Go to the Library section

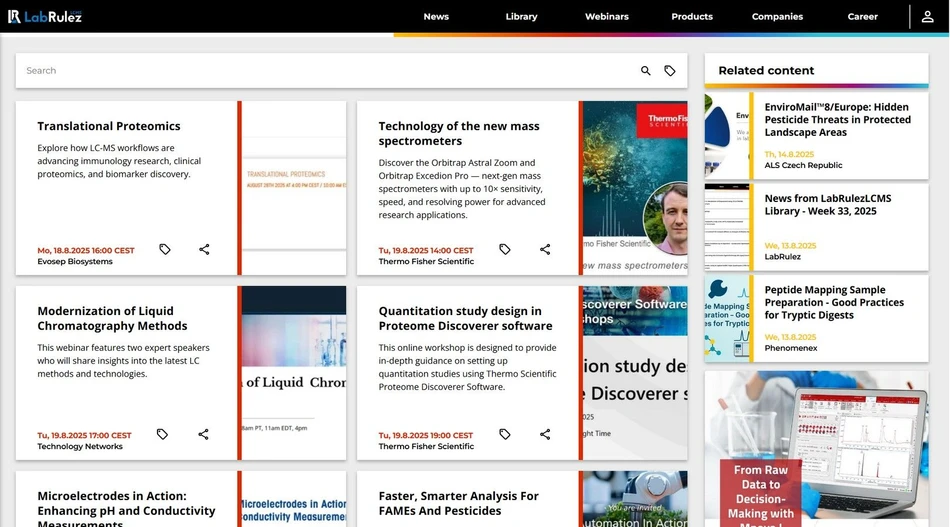[521, 17]
